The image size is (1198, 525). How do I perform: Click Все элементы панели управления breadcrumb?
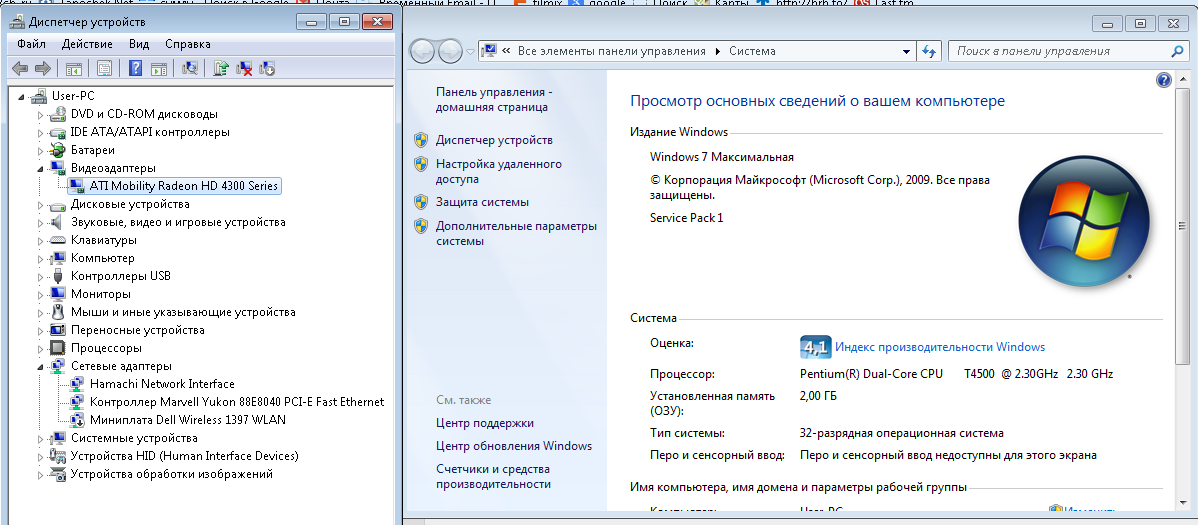612,51
